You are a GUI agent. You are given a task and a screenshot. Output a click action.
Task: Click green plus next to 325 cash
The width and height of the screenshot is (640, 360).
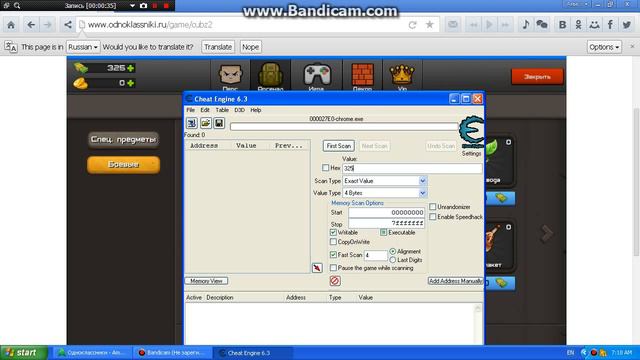tap(130, 68)
